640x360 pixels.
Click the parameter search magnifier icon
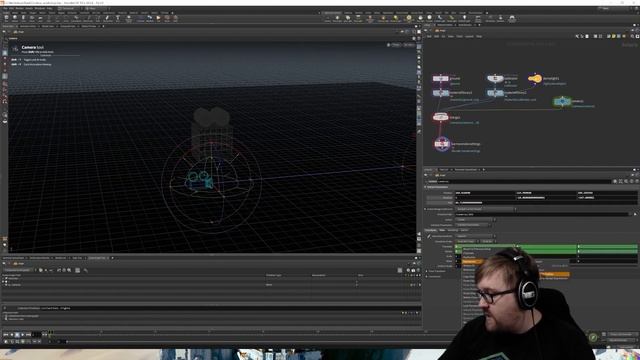tap(627, 181)
